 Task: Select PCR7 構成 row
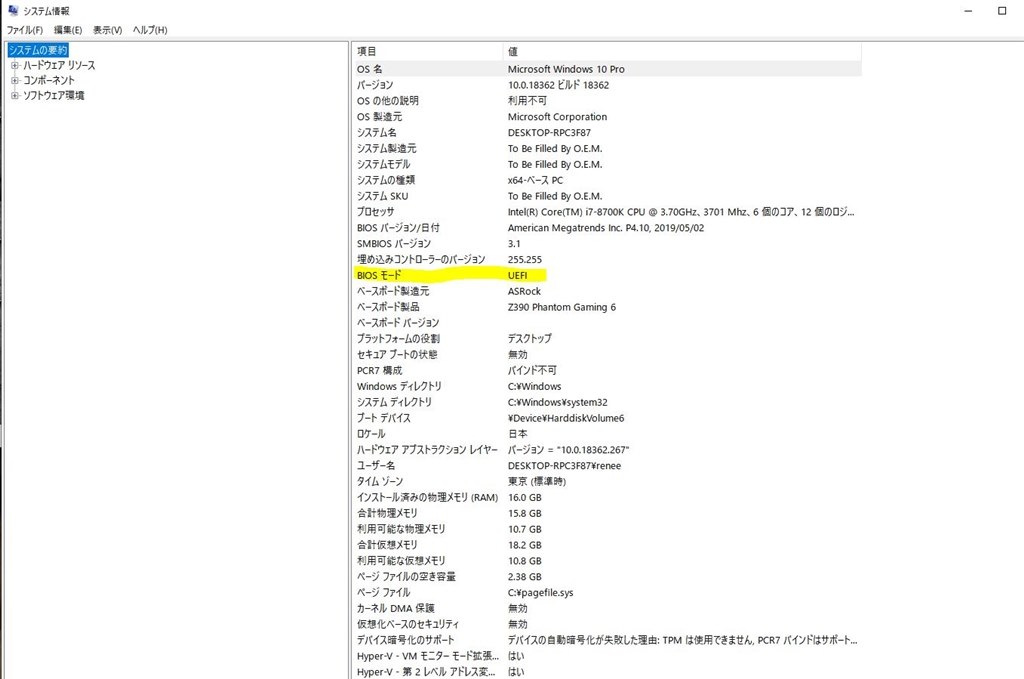pyautogui.click(x=607, y=370)
